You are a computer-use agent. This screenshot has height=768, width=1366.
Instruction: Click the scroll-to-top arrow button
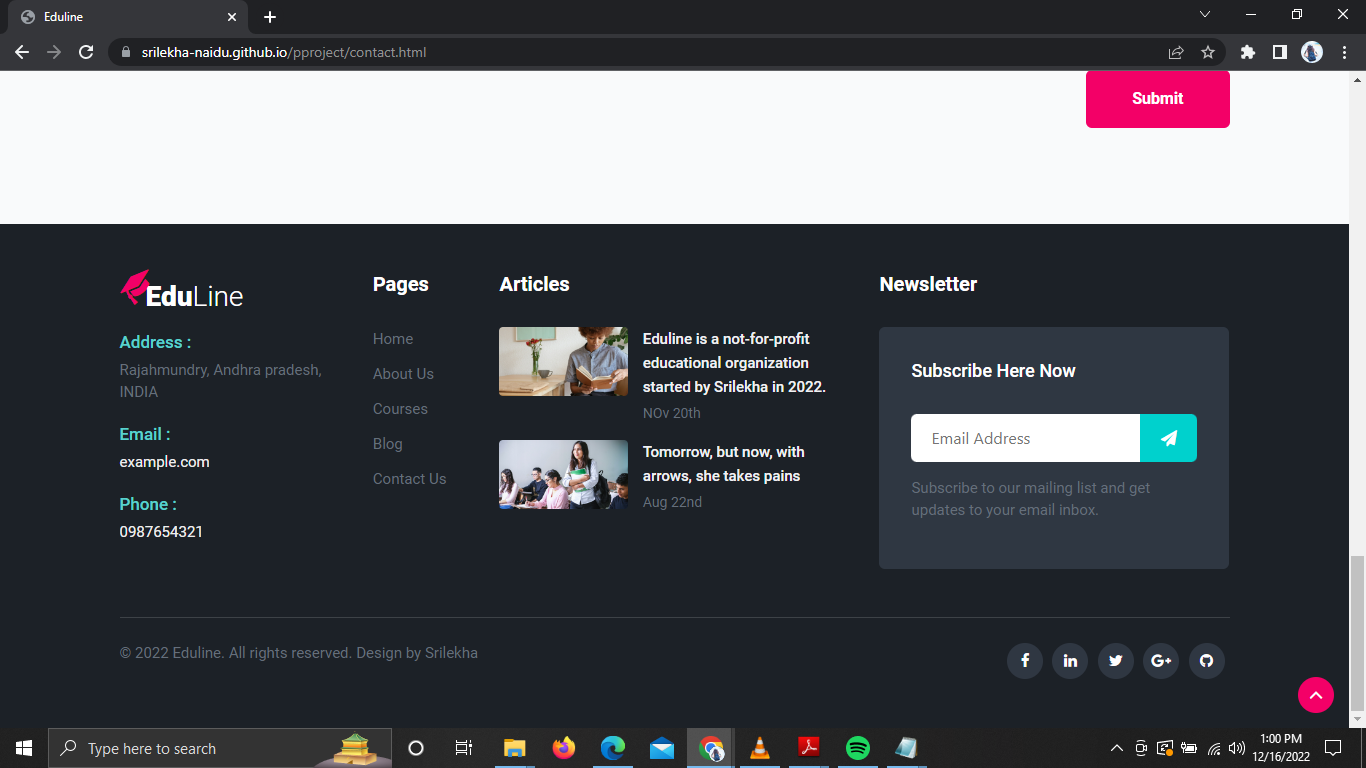1316,695
